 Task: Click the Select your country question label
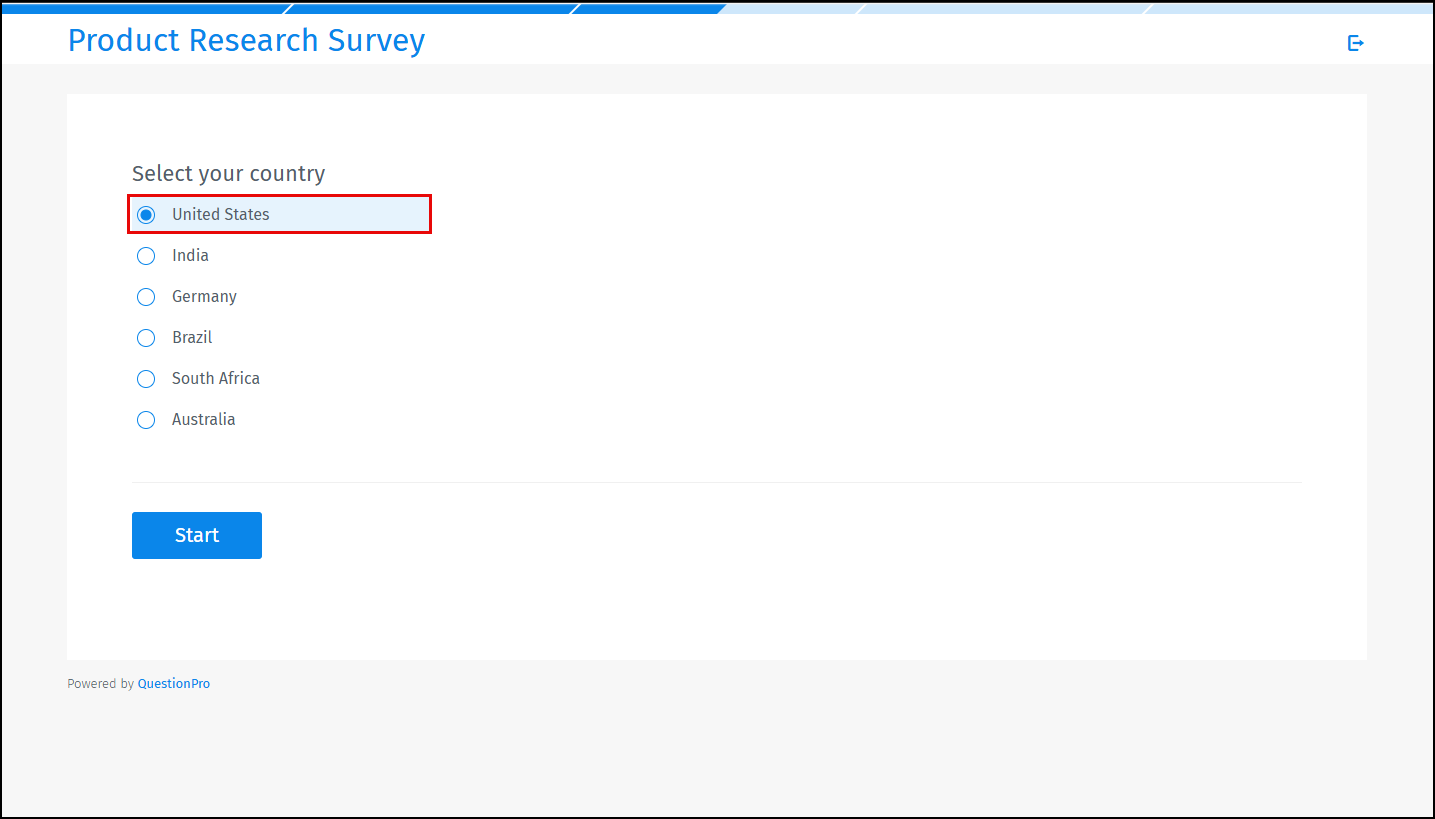(228, 173)
